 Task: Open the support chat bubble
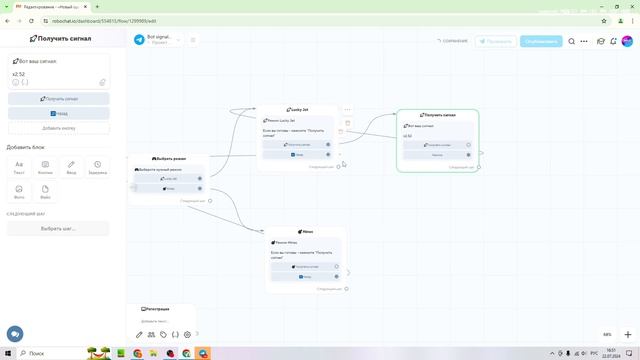click(x=15, y=334)
